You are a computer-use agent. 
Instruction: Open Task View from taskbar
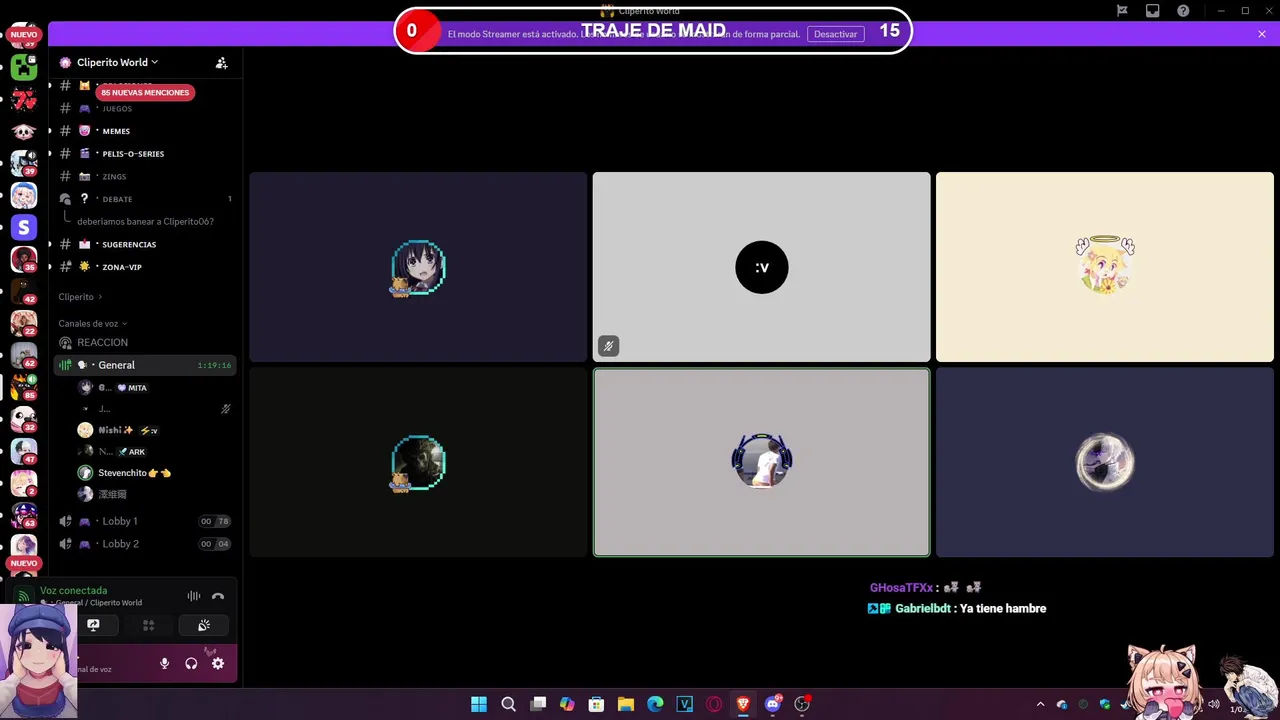pyautogui.click(x=538, y=704)
